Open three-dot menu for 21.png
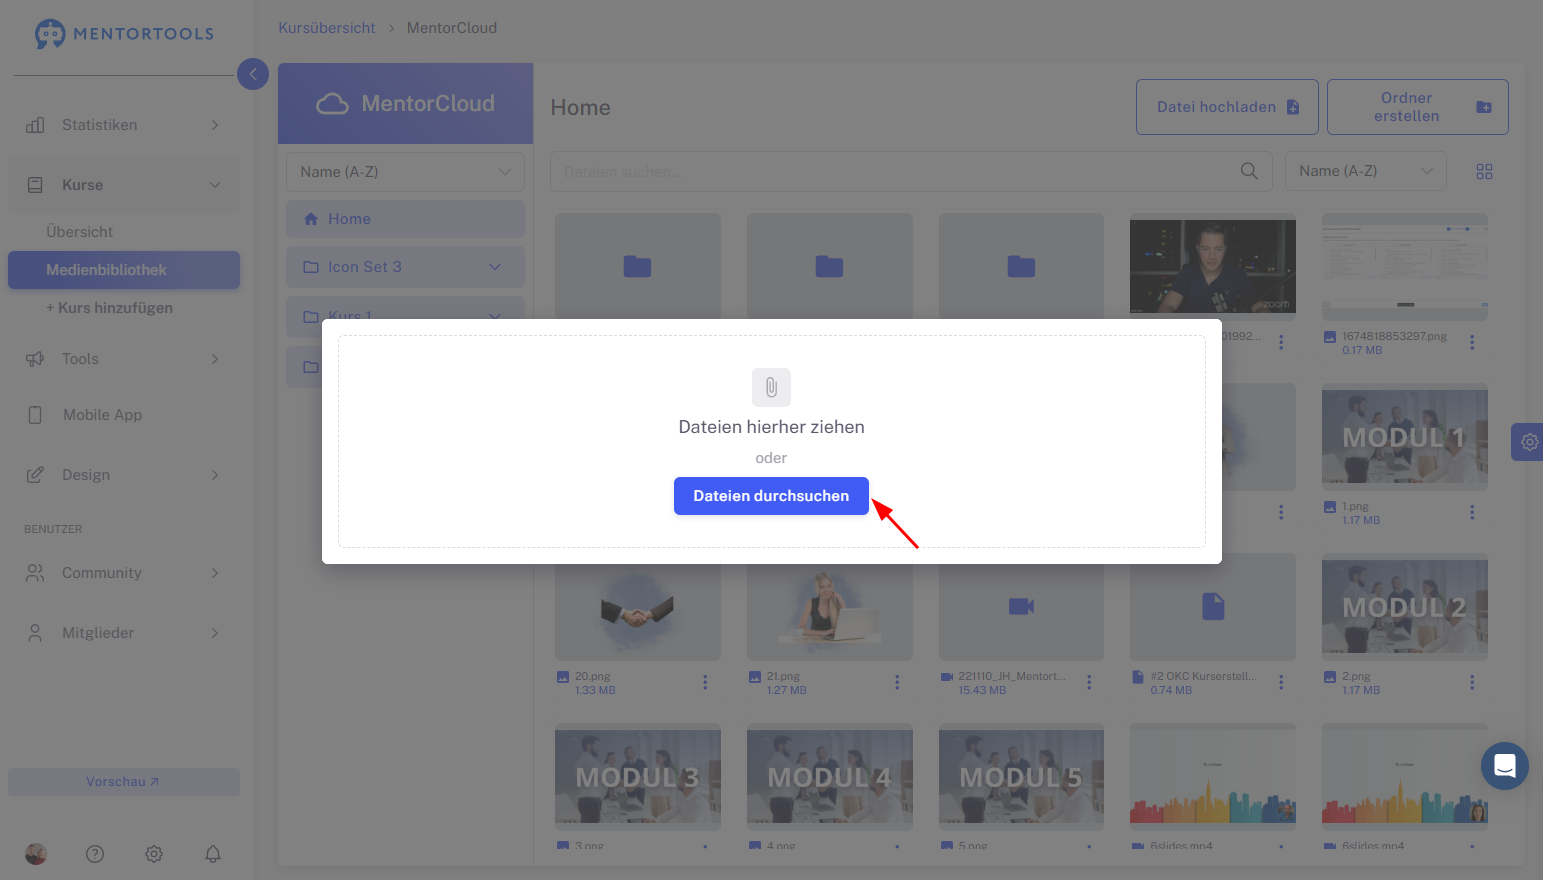1543x880 pixels. point(897,682)
